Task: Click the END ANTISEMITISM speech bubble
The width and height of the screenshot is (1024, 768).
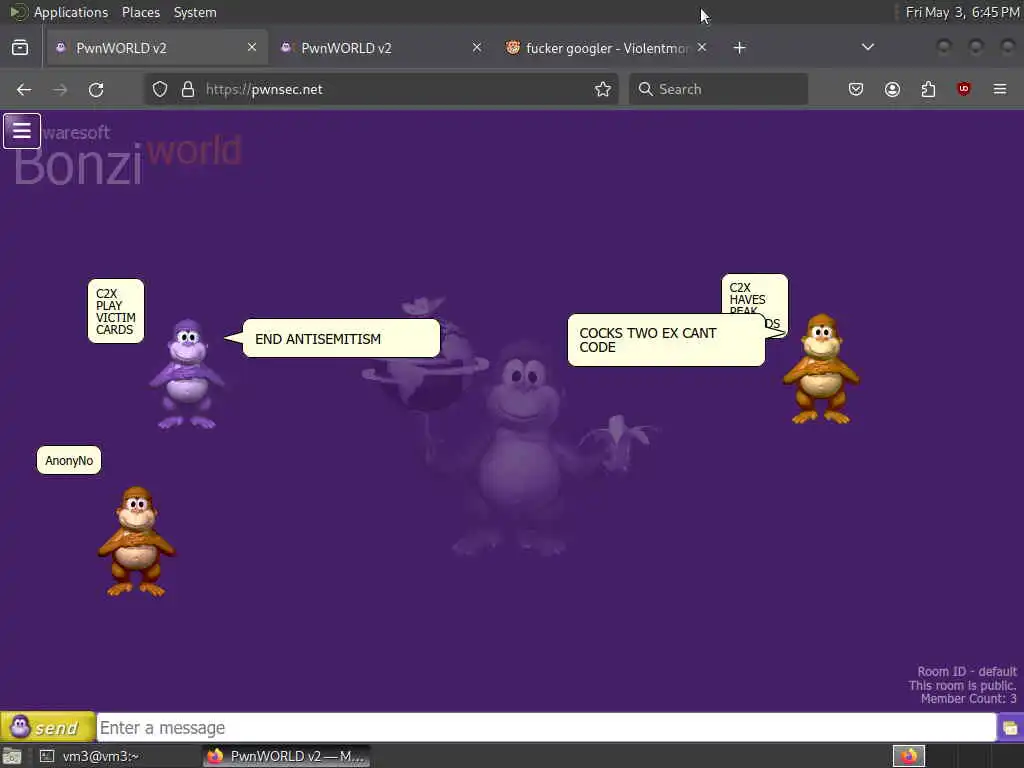Action: pos(342,338)
